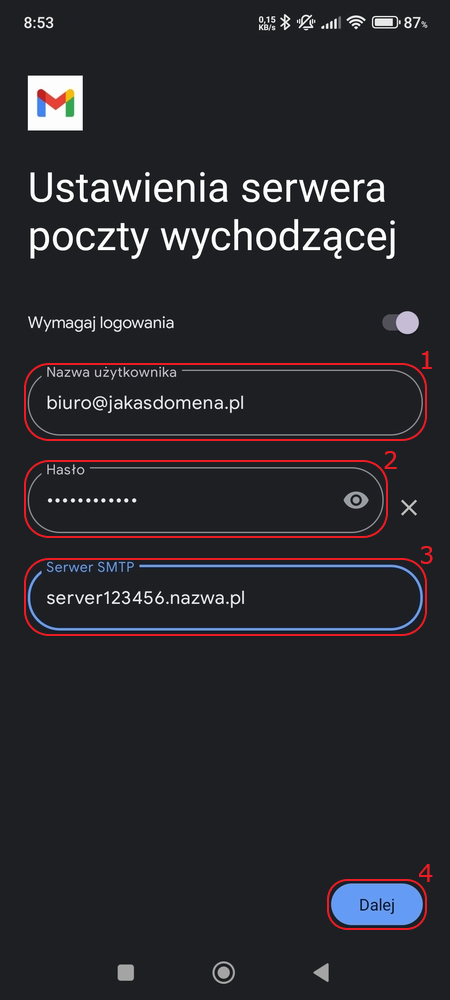This screenshot has width=450, height=1000.
Task: Tap the Android home circle icon
Action: pyautogui.click(x=223, y=972)
